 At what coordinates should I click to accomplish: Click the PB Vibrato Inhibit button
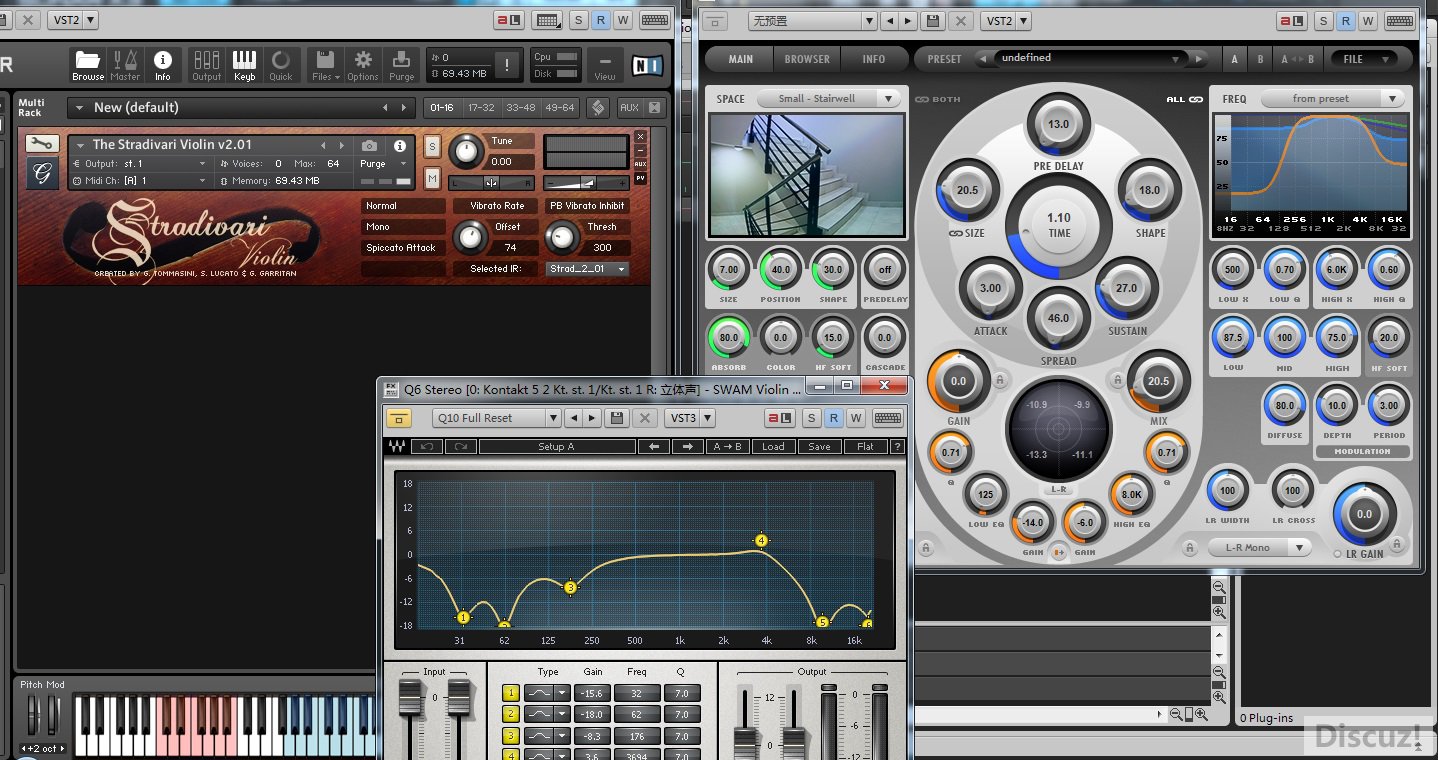pos(587,206)
